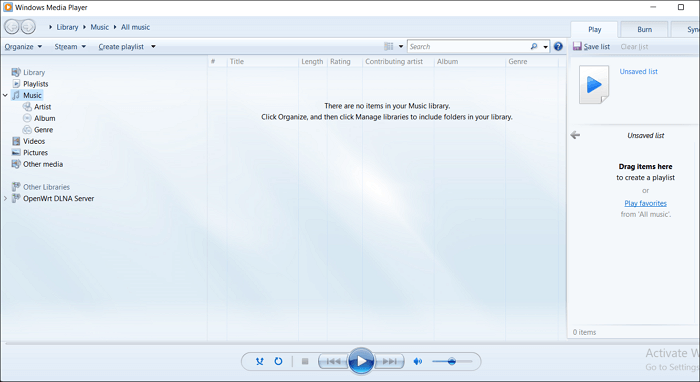This screenshot has width=700, height=382.
Task: Click the Clear list button
Action: pyautogui.click(x=634, y=46)
